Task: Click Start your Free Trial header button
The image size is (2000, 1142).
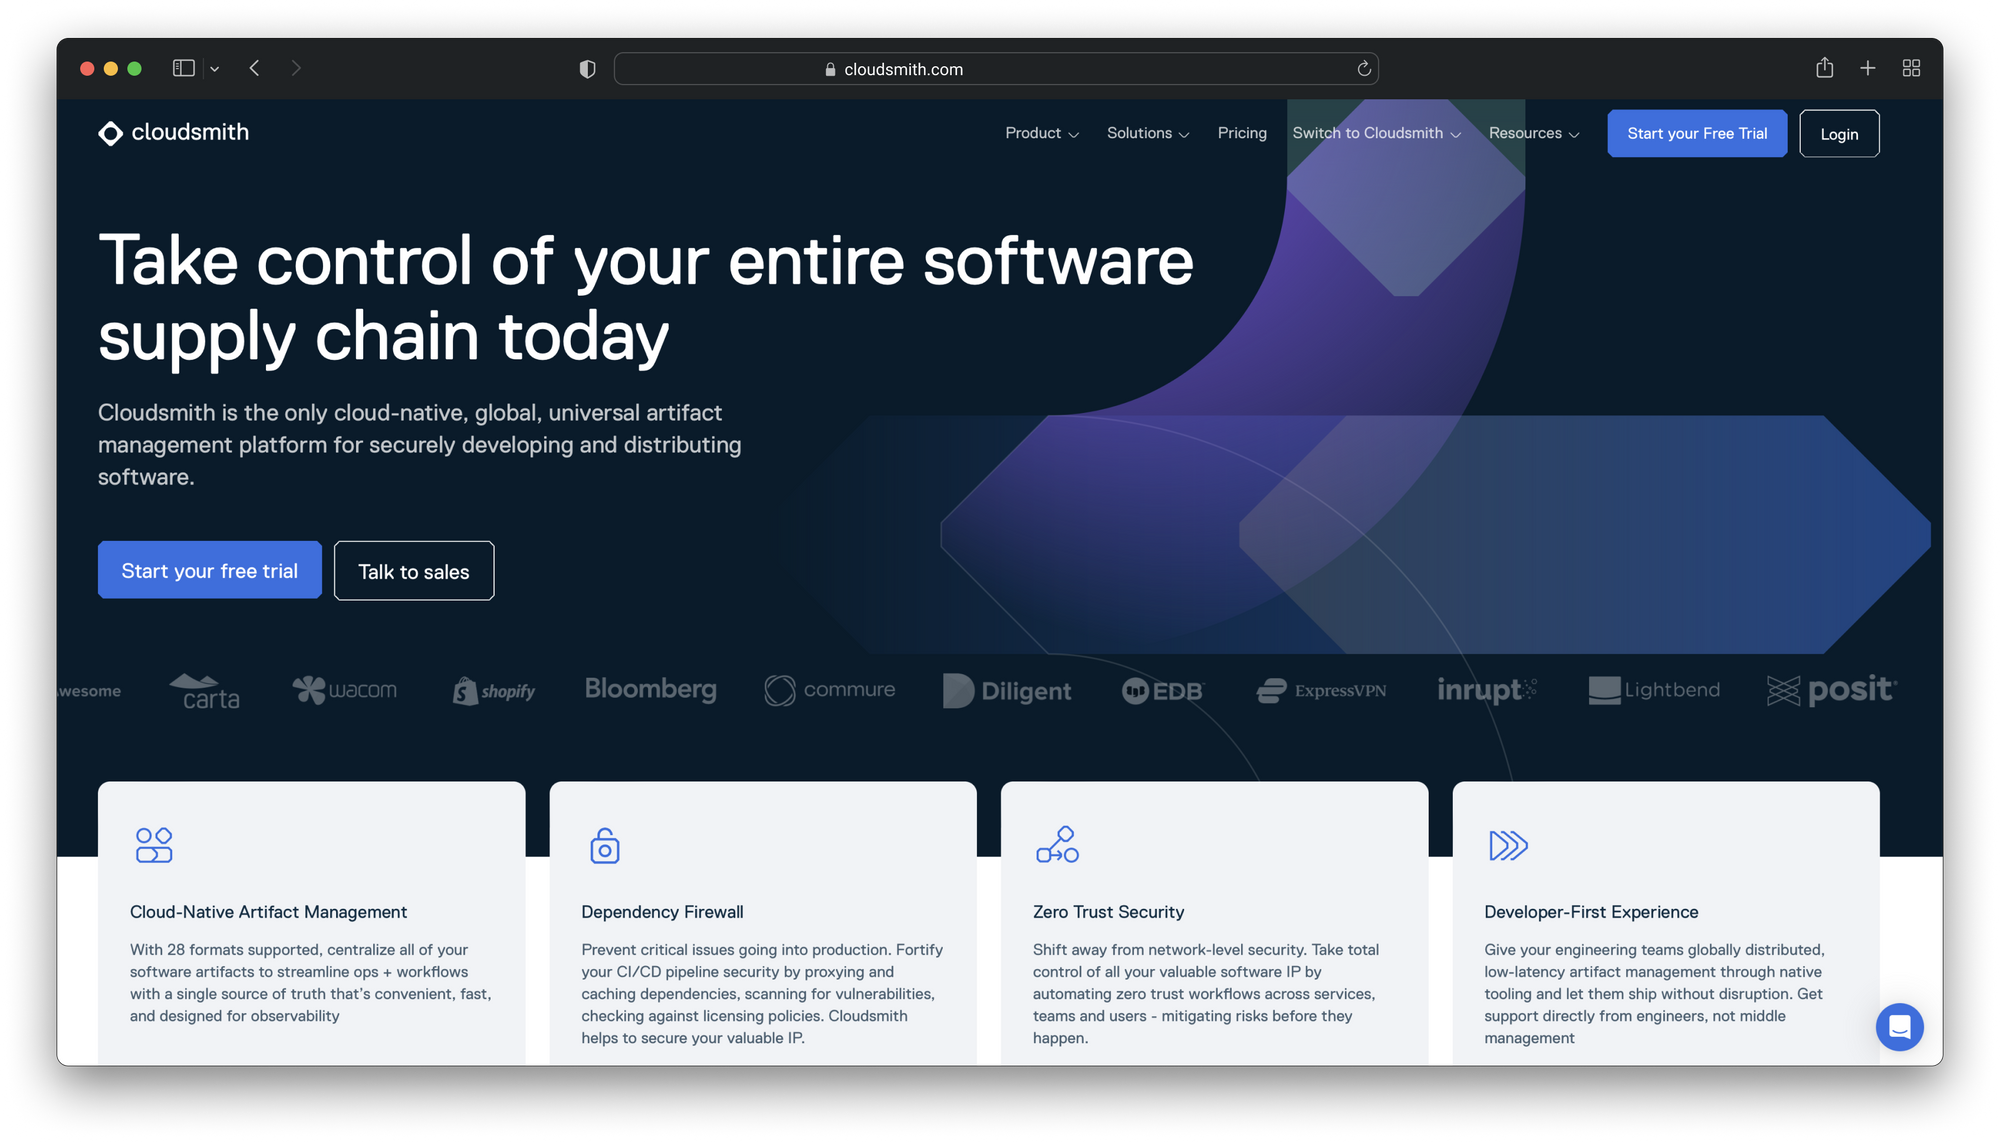Action: (x=1697, y=133)
